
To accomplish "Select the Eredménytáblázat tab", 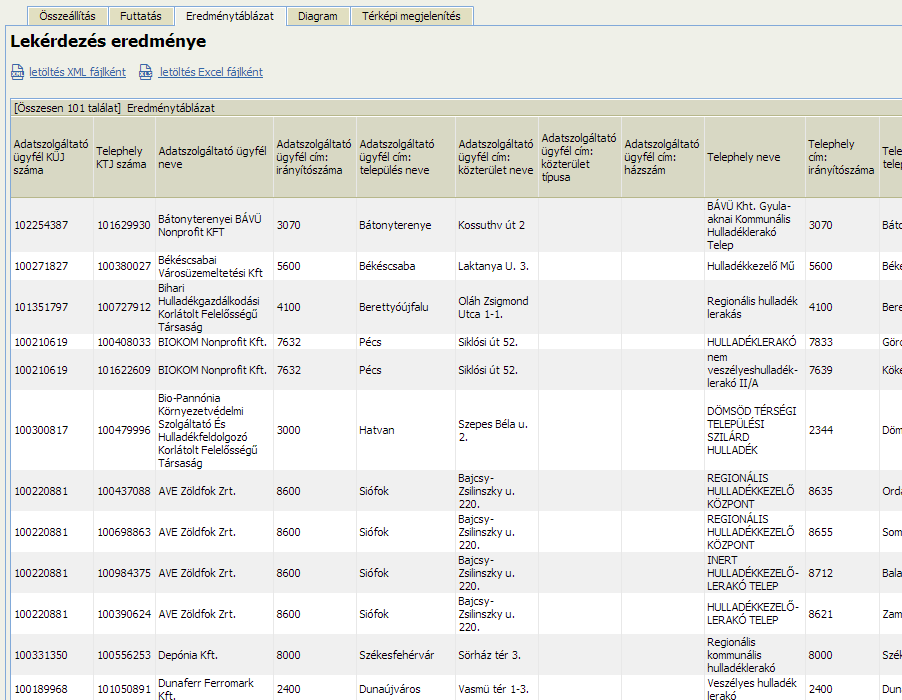I will (230, 16).
